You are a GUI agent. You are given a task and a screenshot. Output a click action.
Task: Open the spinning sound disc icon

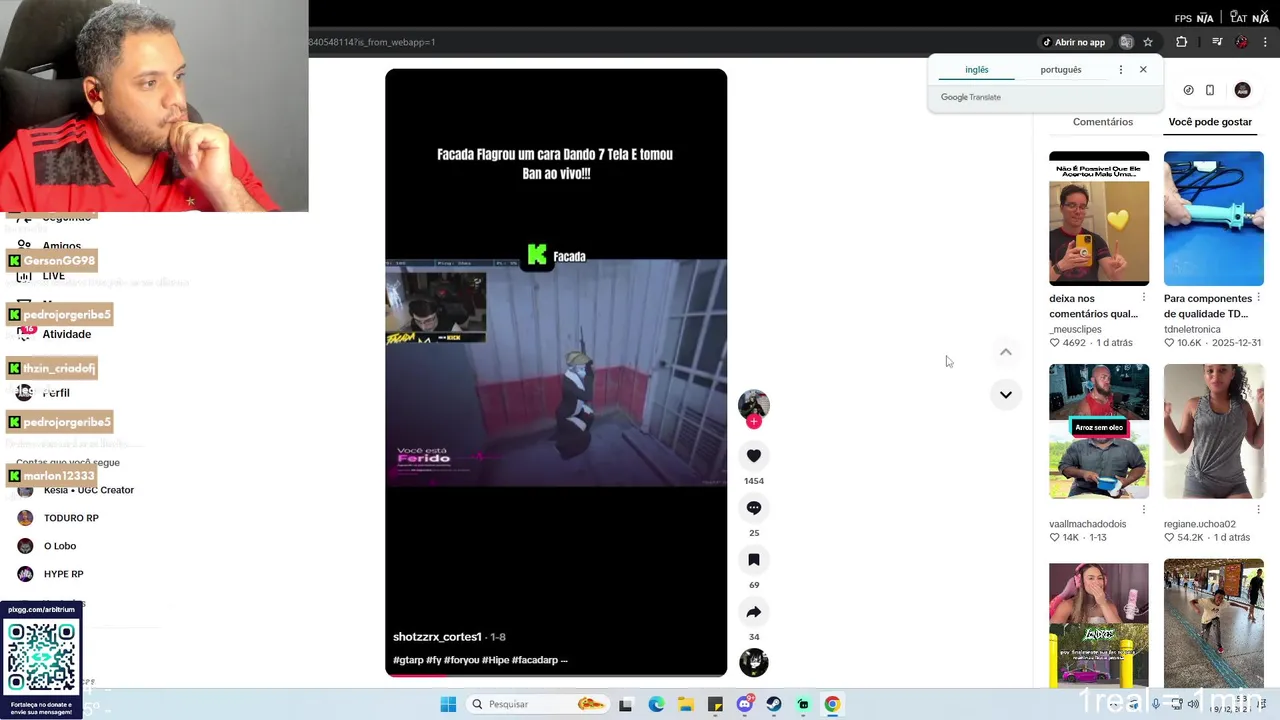tap(754, 662)
